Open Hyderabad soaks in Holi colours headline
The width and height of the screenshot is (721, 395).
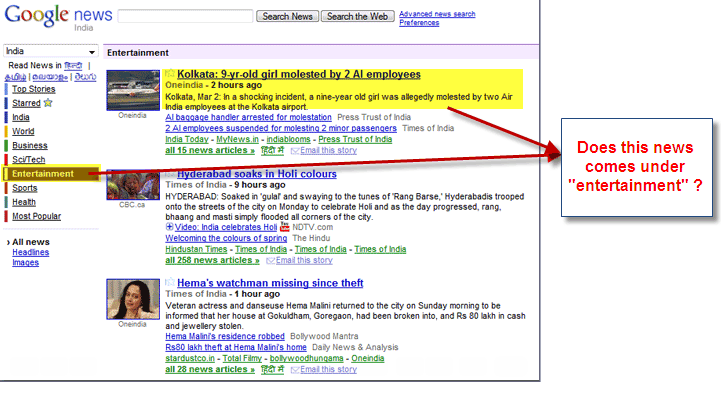[x=257, y=174]
